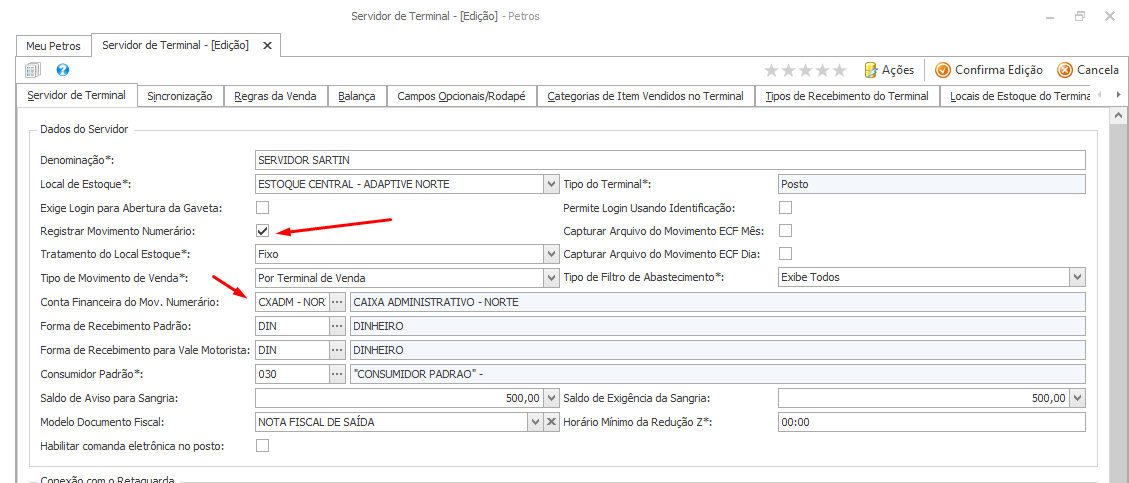This screenshot has width=1129, height=483.
Task: Enable Capturar Arquivo do Movimento ECF Mês
Action: click(x=786, y=231)
